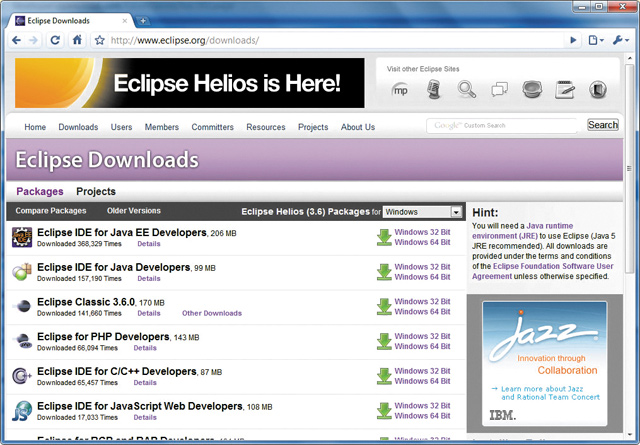Viewport: 640px width, 445px height.
Task: Open the browser home page icon
Action: pyautogui.click(x=77, y=40)
